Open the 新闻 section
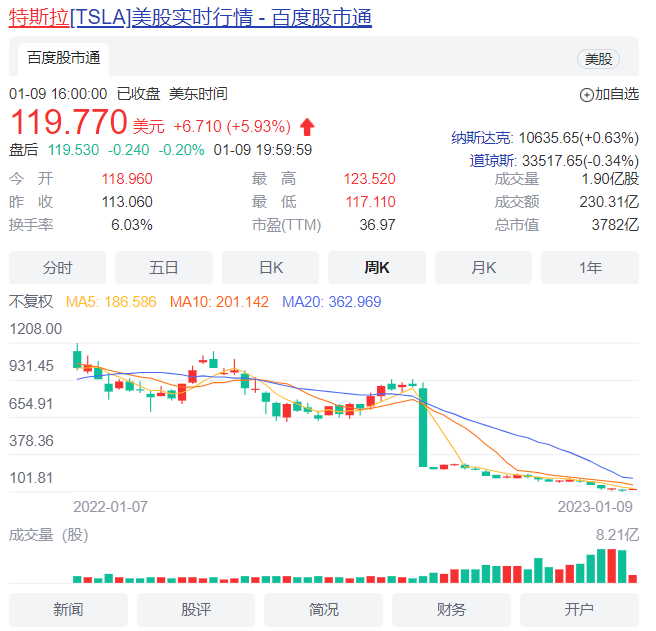 click(68, 609)
